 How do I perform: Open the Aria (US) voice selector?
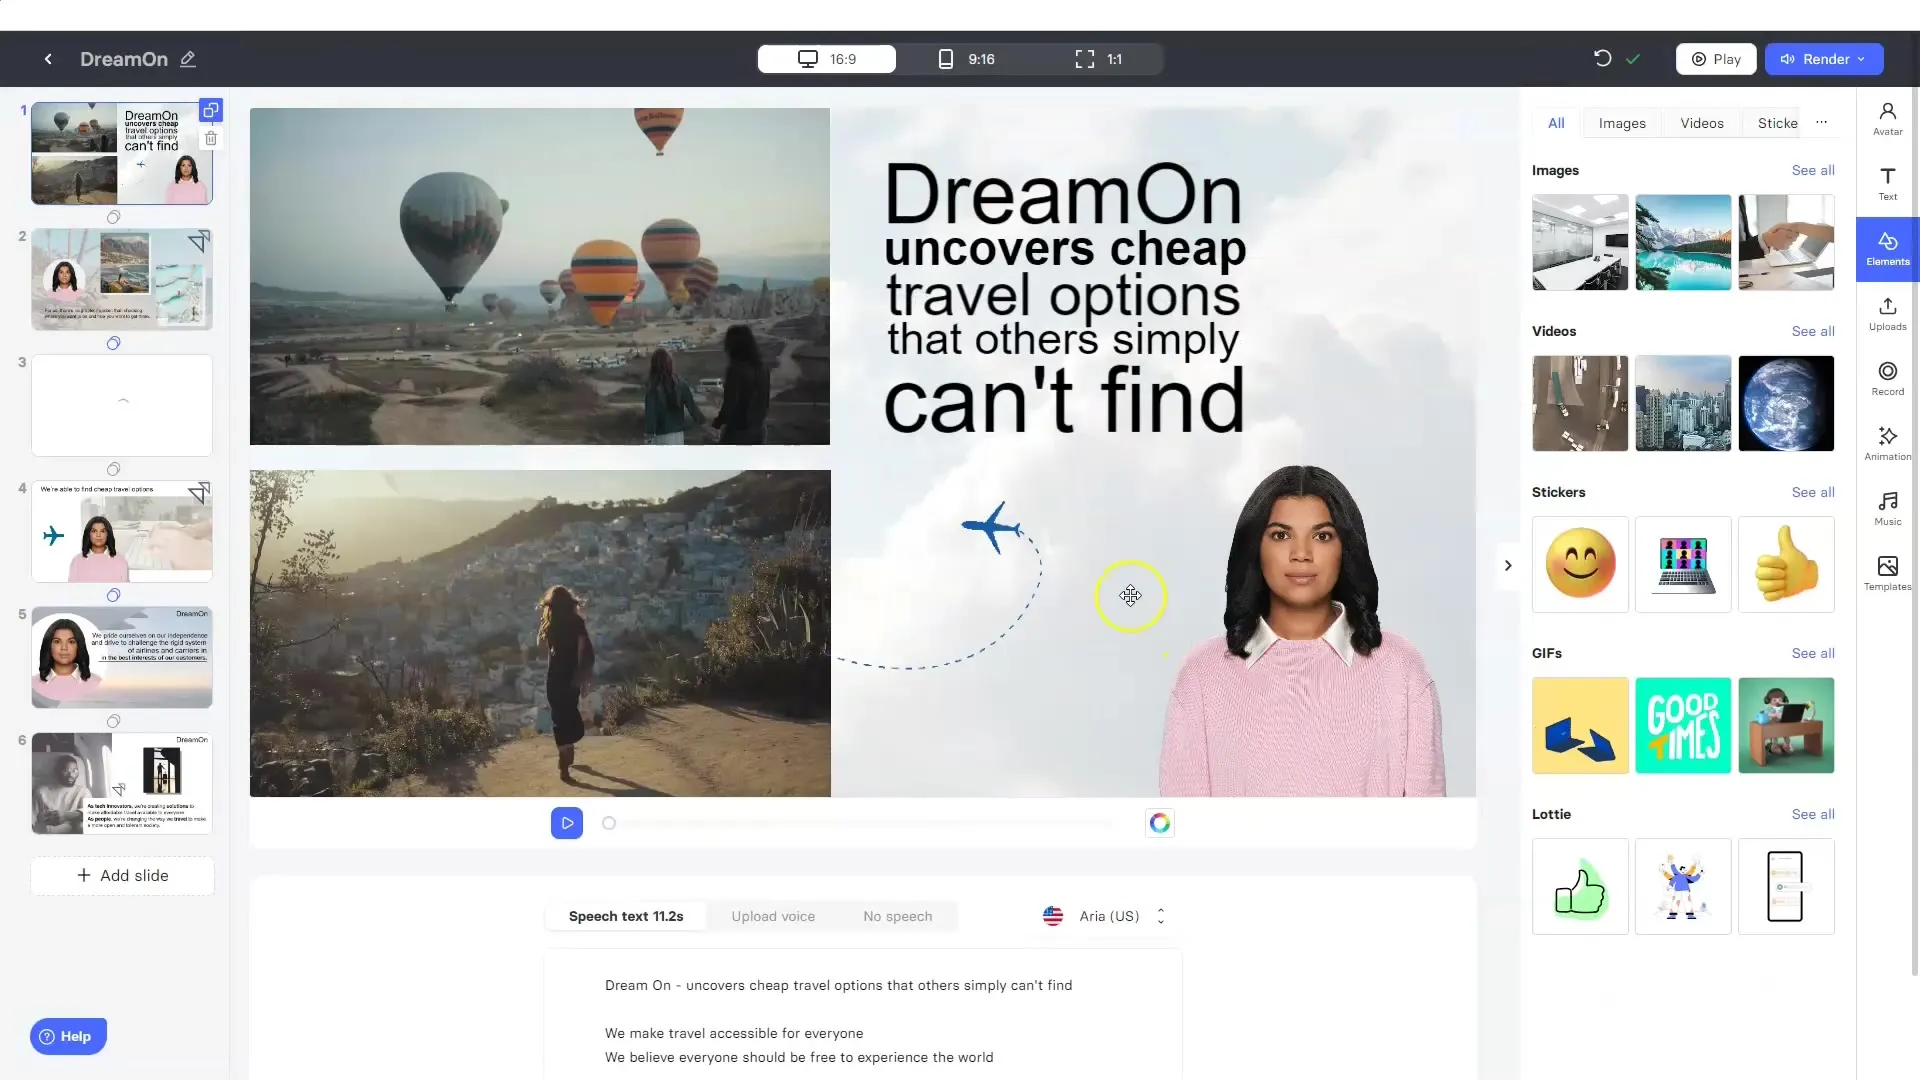tap(1104, 916)
